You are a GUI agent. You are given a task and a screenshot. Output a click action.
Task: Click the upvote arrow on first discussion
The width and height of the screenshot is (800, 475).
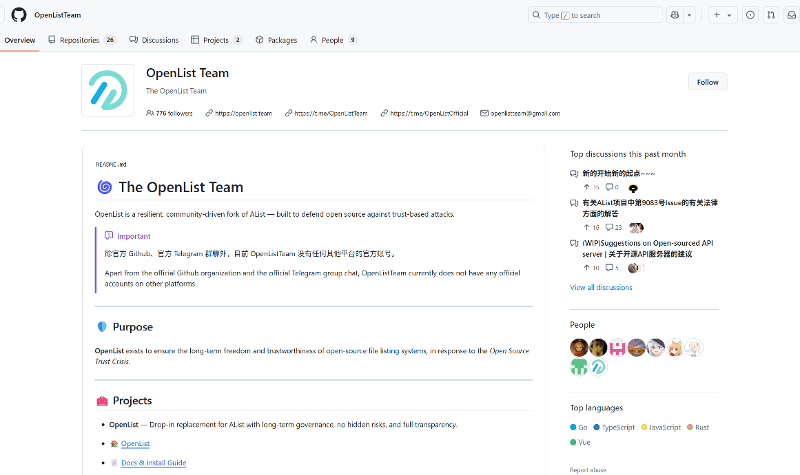[586, 187]
